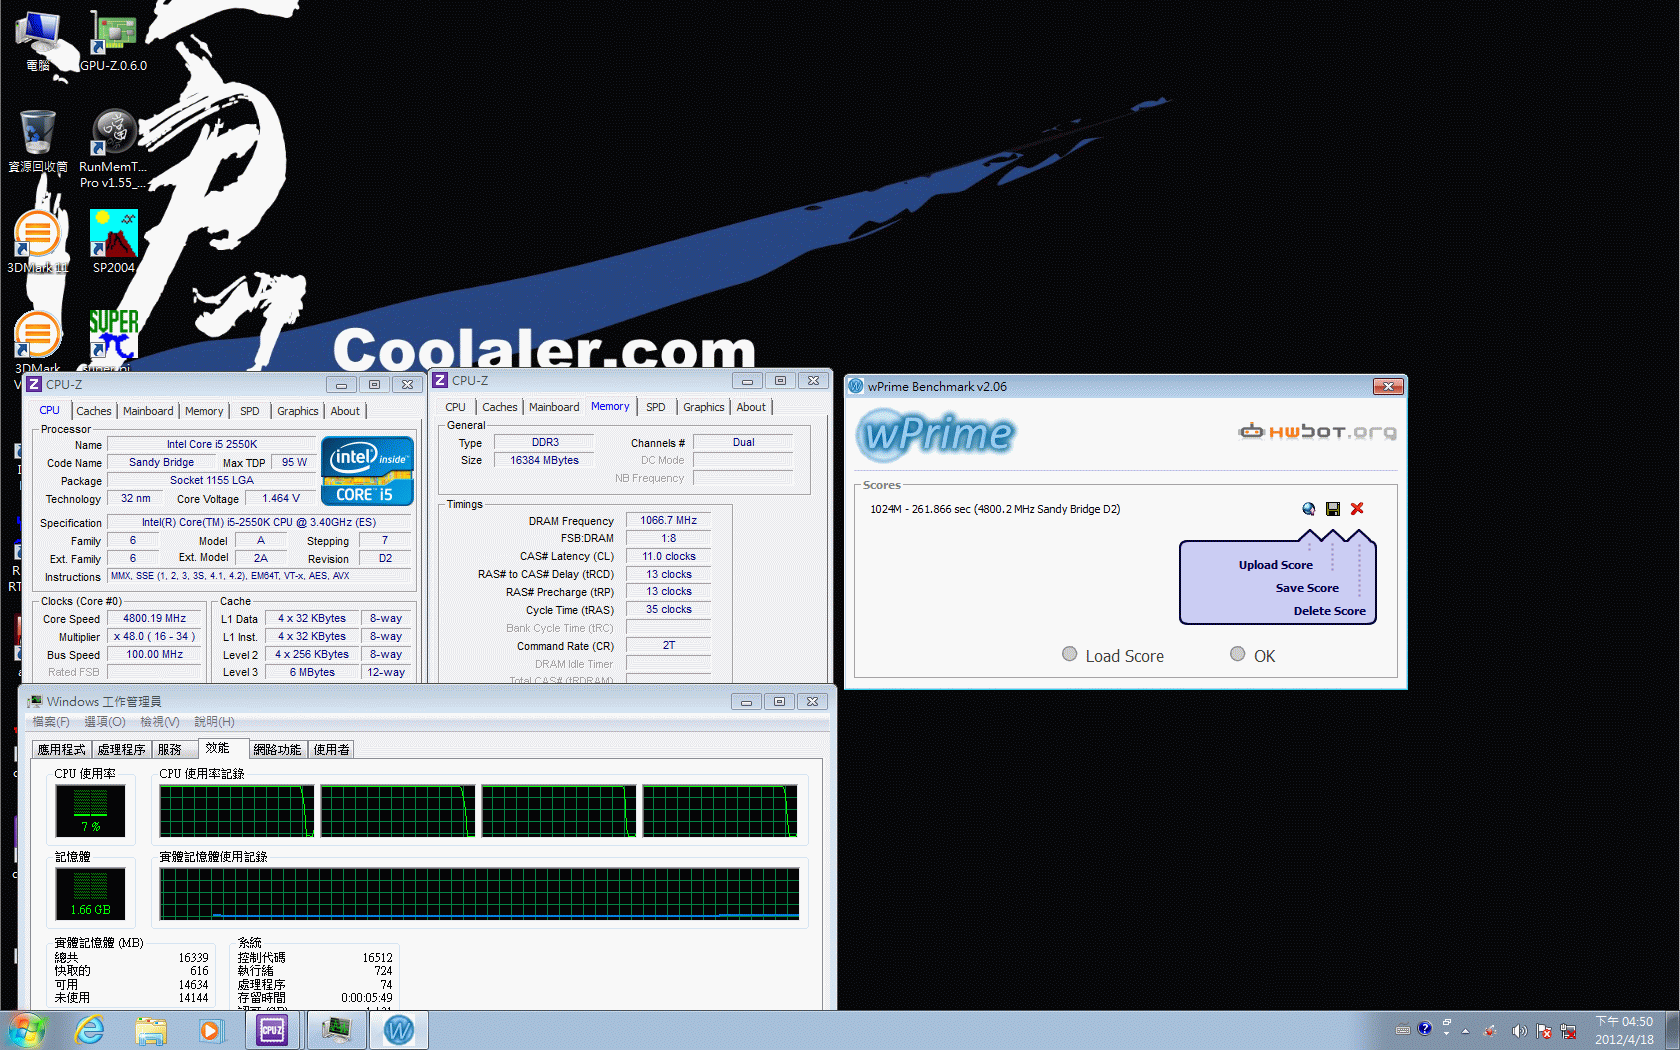This screenshot has width=1680, height=1050.
Task: Click the Intel Core i5 logo in CPU-Z
Action: click(x=368, y=470)
